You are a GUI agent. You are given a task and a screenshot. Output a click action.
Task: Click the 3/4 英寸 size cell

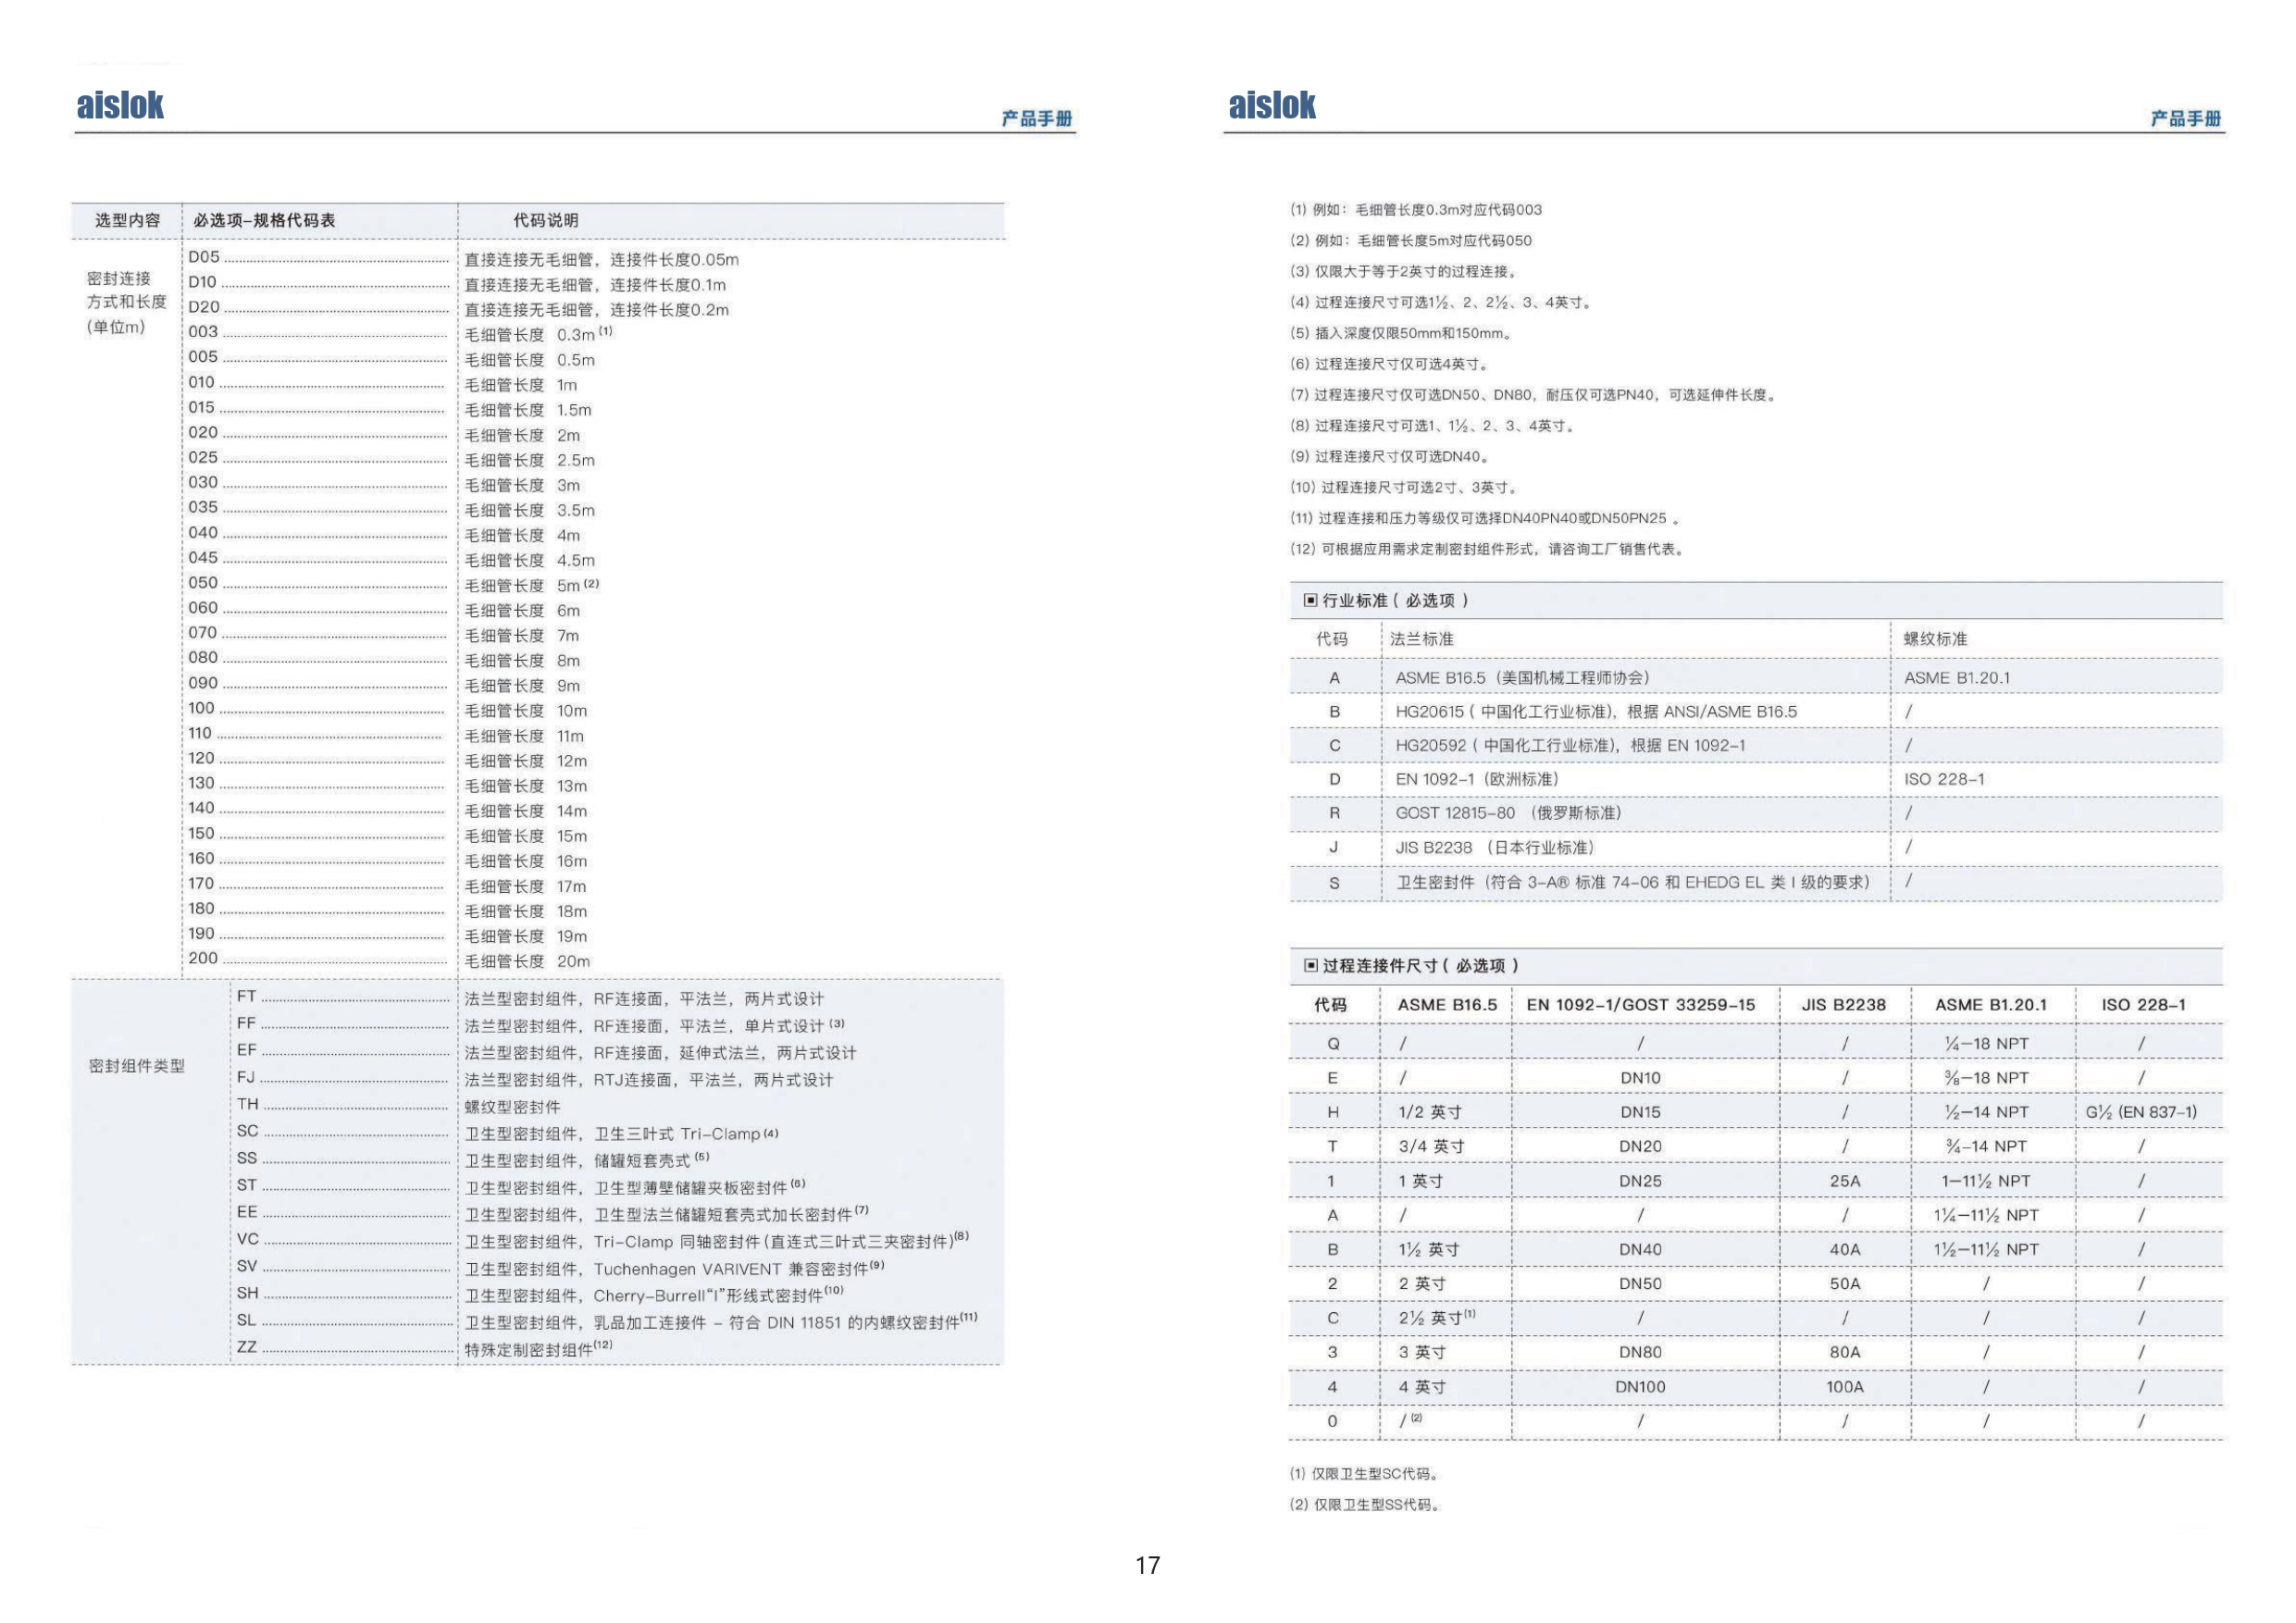[1431, 1146]
